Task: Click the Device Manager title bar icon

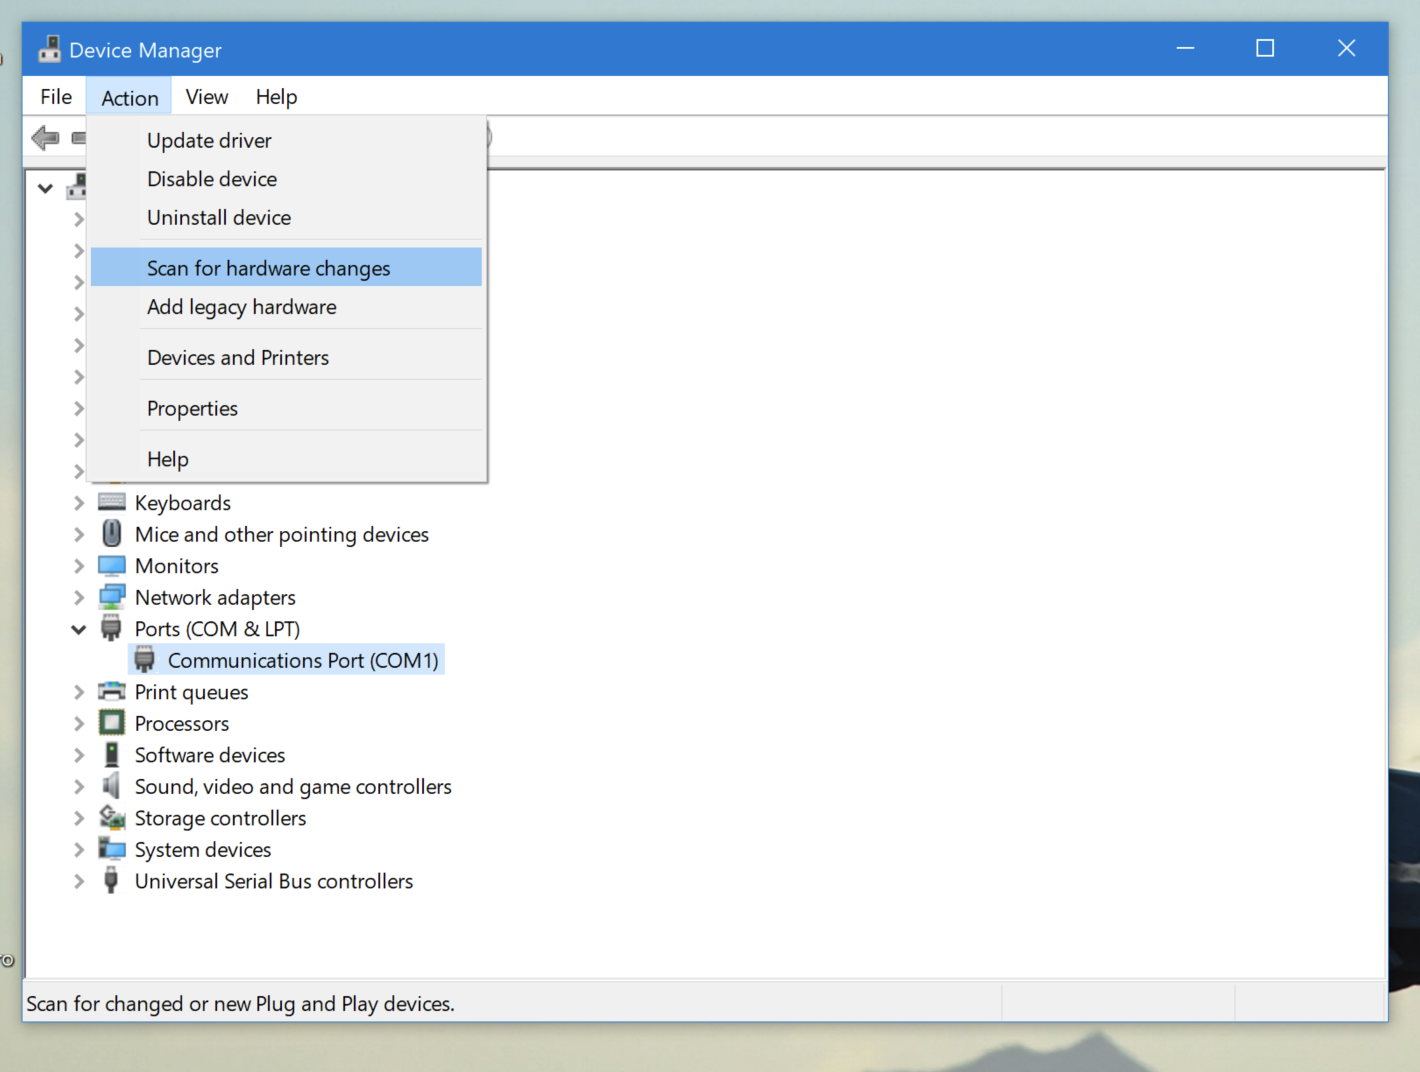Action: (49, 49)
